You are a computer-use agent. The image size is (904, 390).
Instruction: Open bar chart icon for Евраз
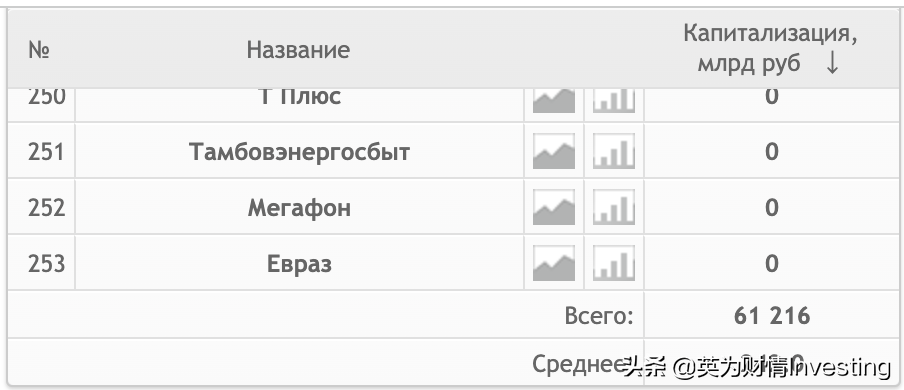pos(614,264)
